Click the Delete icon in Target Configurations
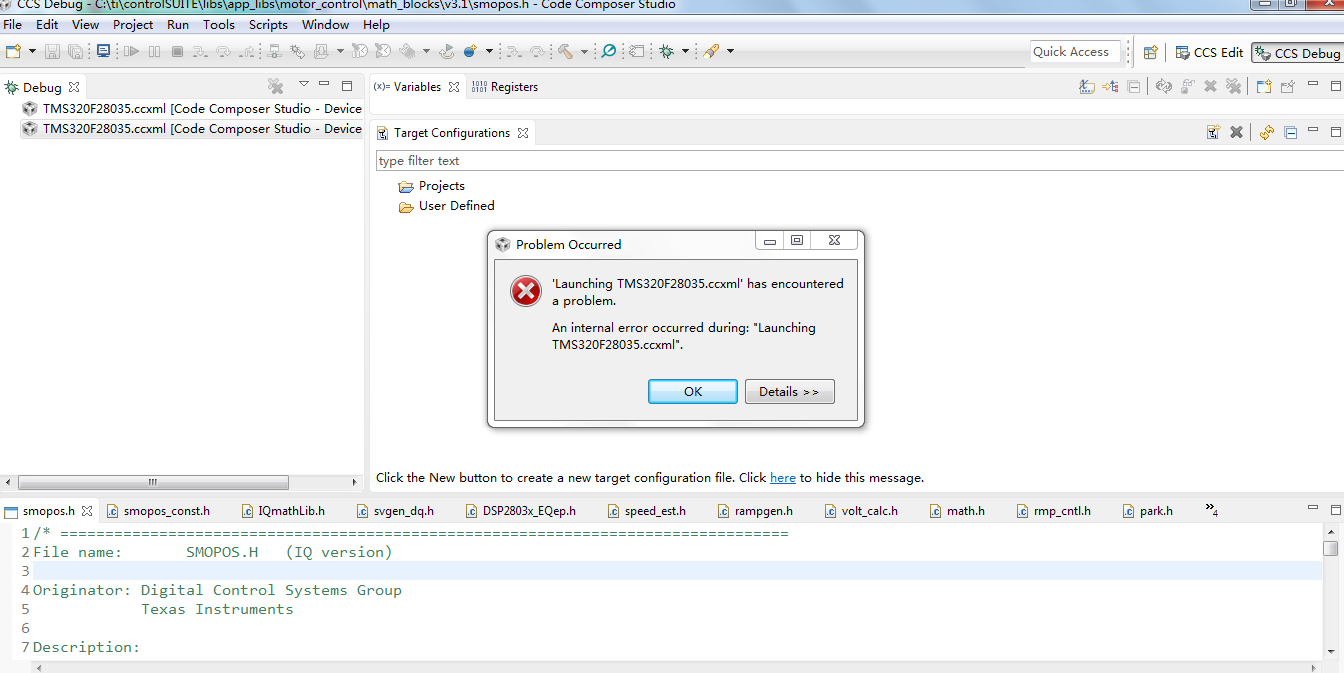Screen dimensions: 1344x673 1236,131
